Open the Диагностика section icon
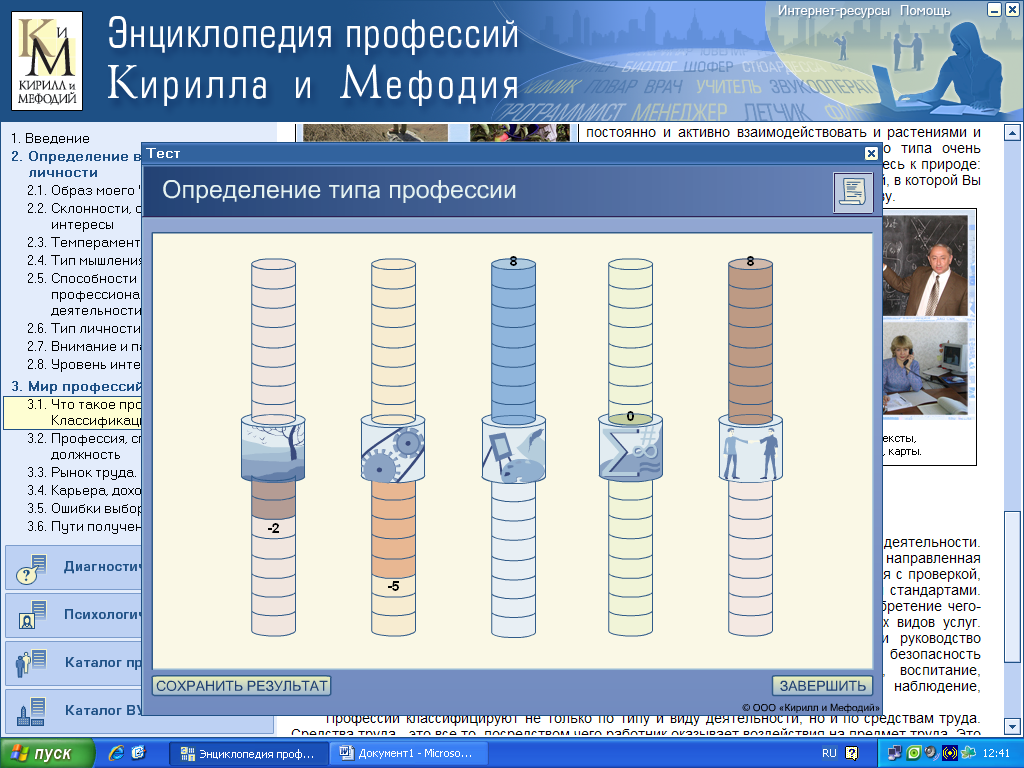This screenshot has height=768, width=1024. pos(31,568)
